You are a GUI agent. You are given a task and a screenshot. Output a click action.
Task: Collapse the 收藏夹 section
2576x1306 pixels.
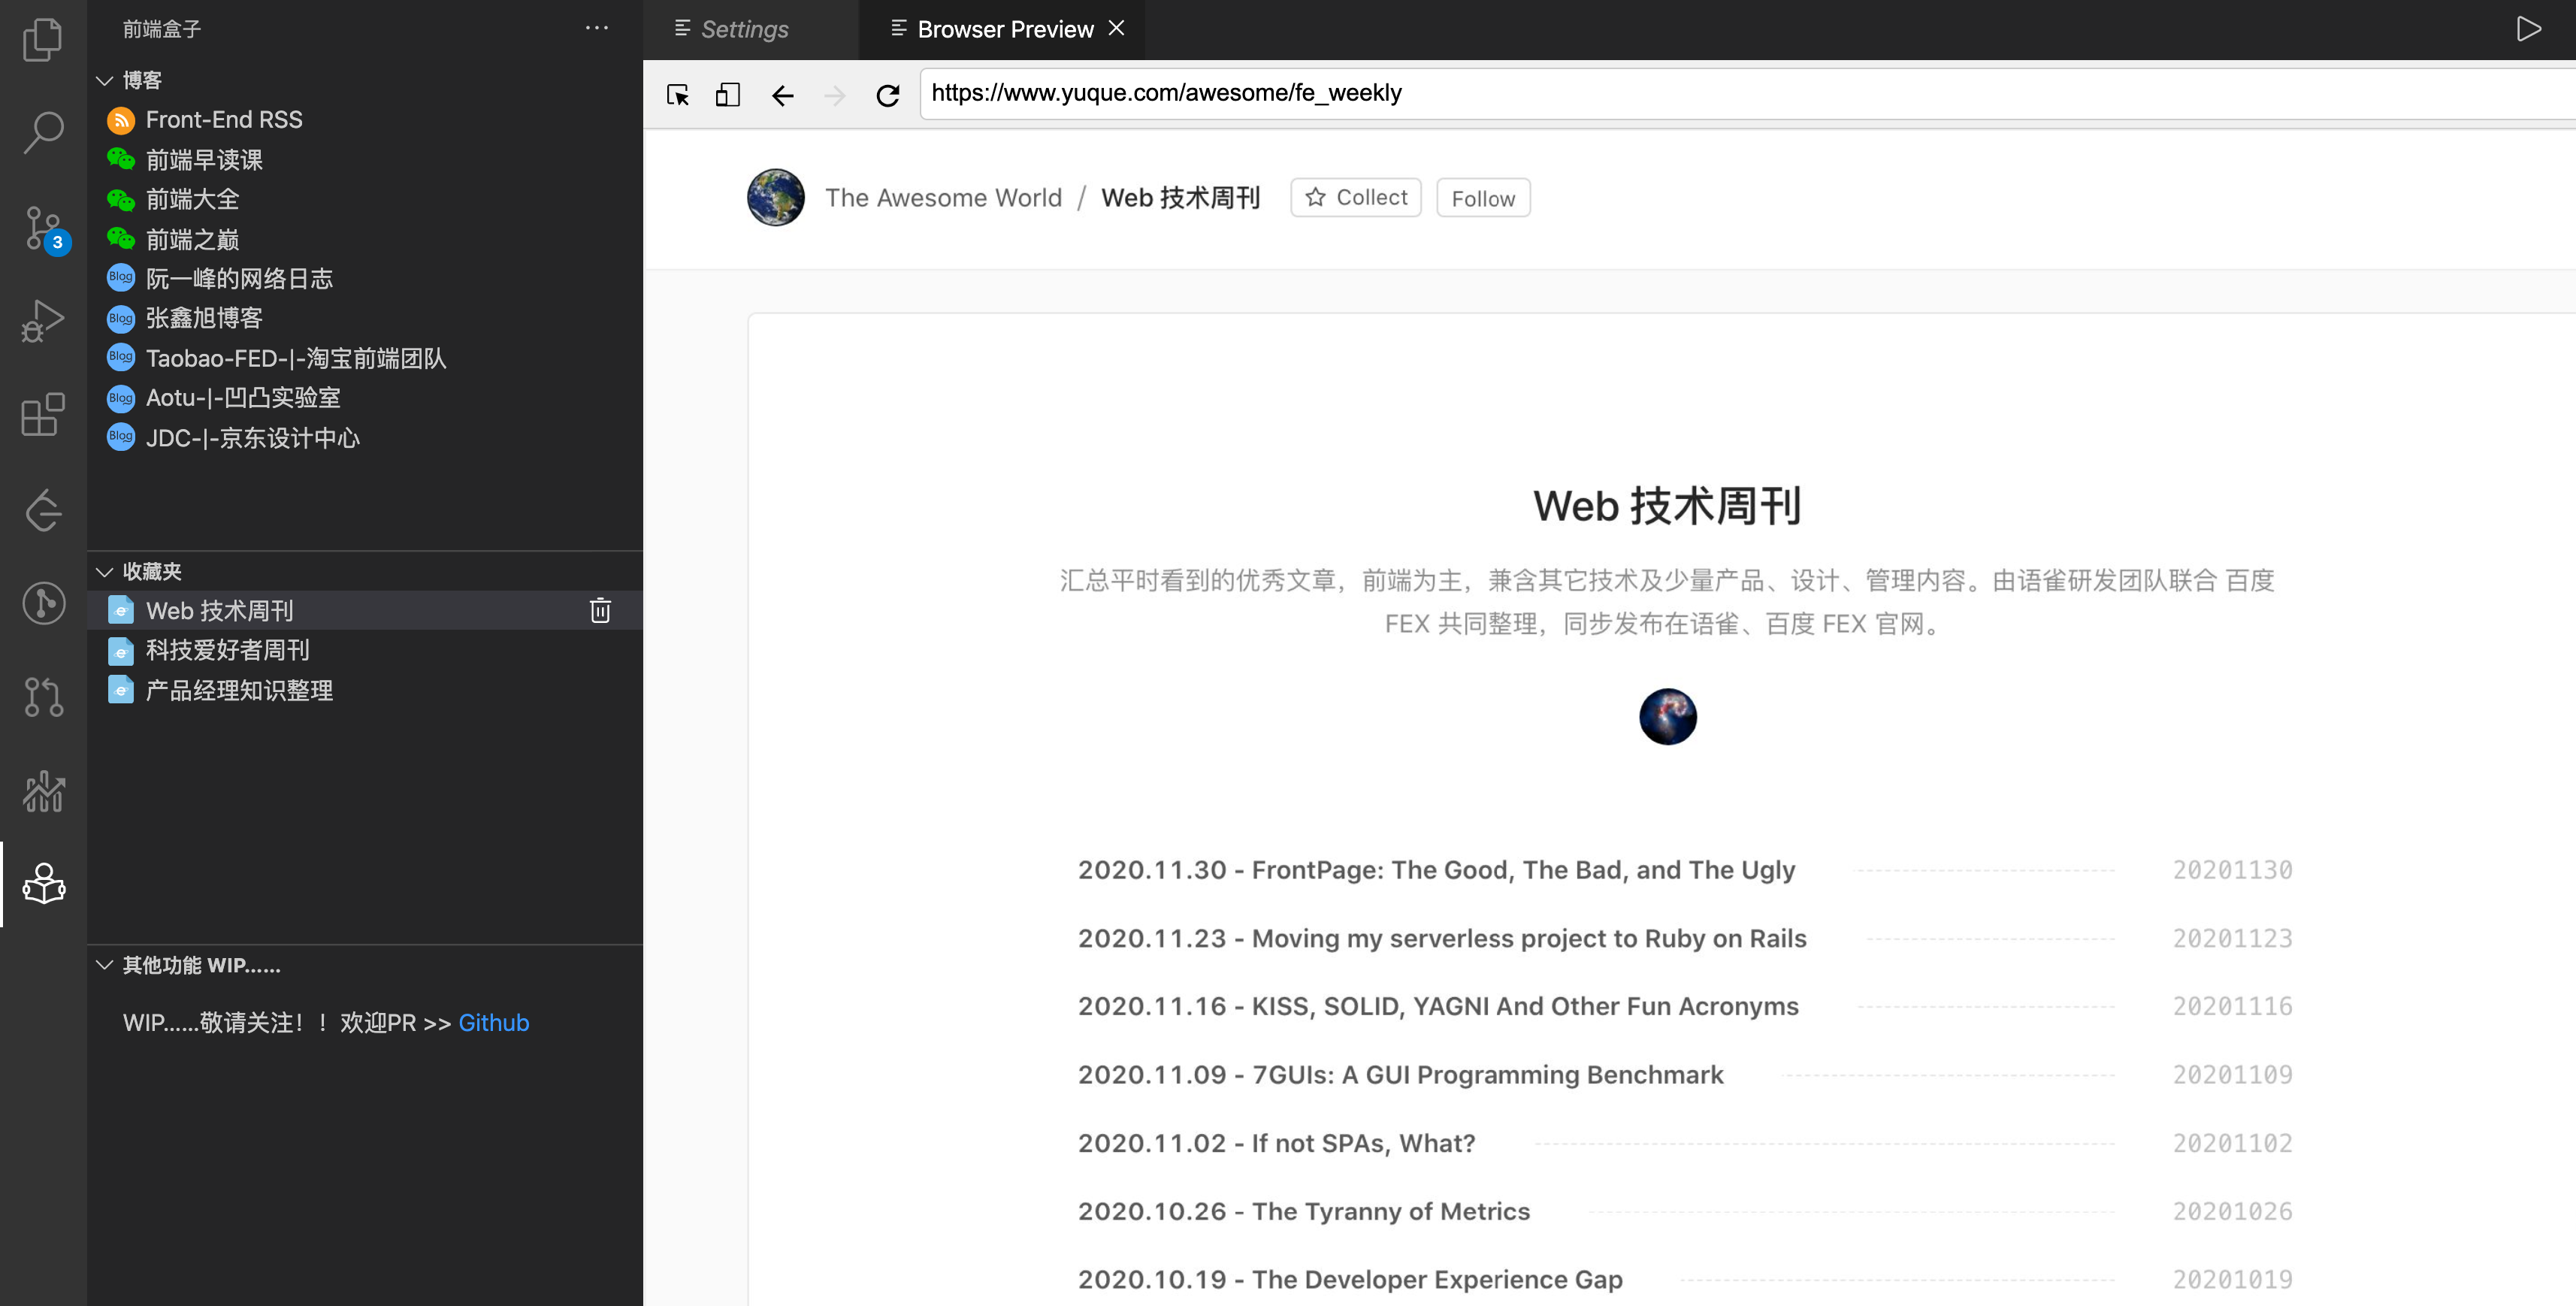click(104, 572)
